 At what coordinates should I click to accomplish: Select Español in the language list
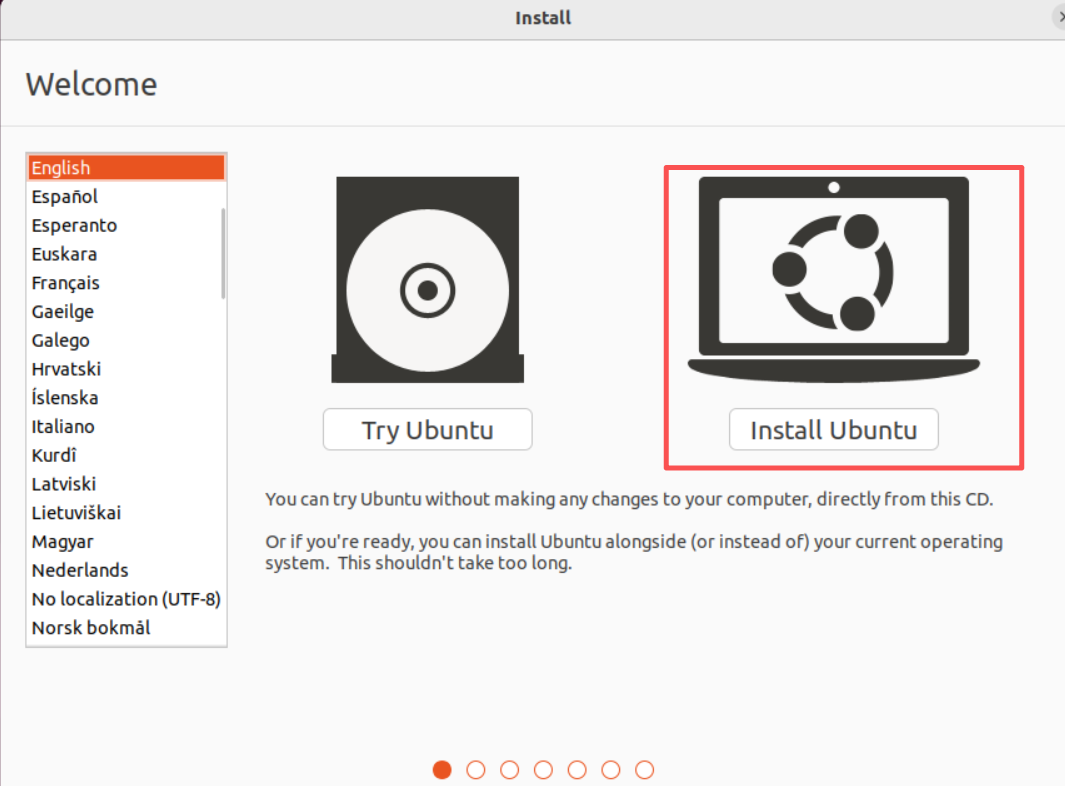tap(126, 196)
